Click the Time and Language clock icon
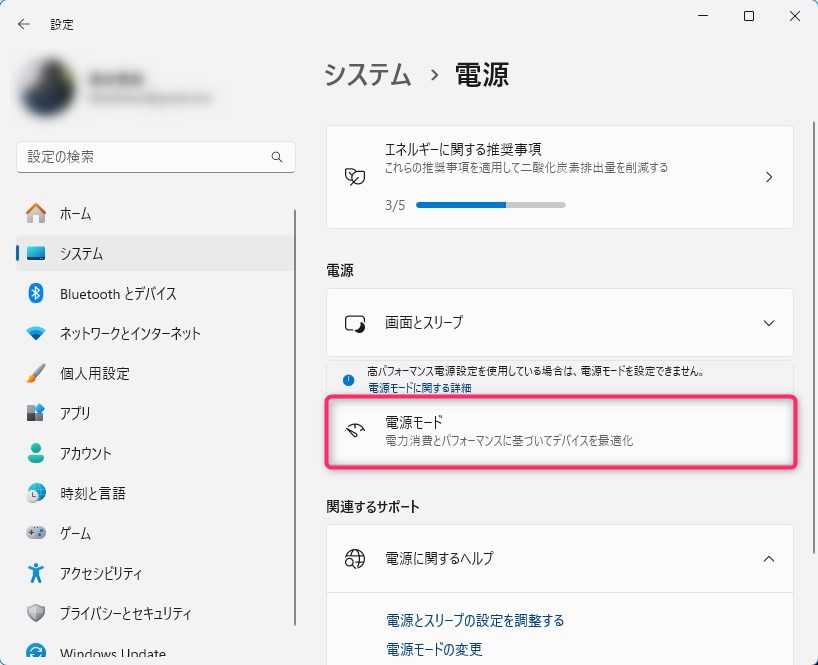Viewport: 818px width, 665px height. [36, 493]
